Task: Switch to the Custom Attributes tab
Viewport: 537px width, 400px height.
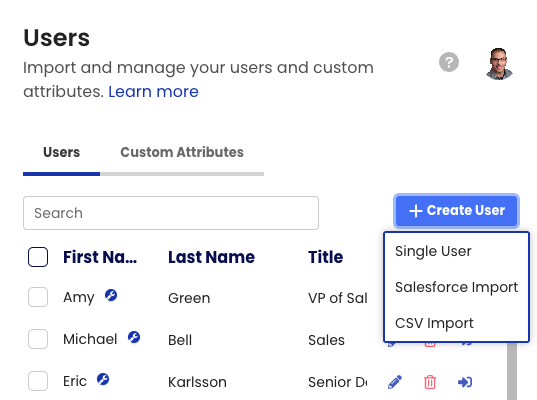Action: (x=182, y=152)
